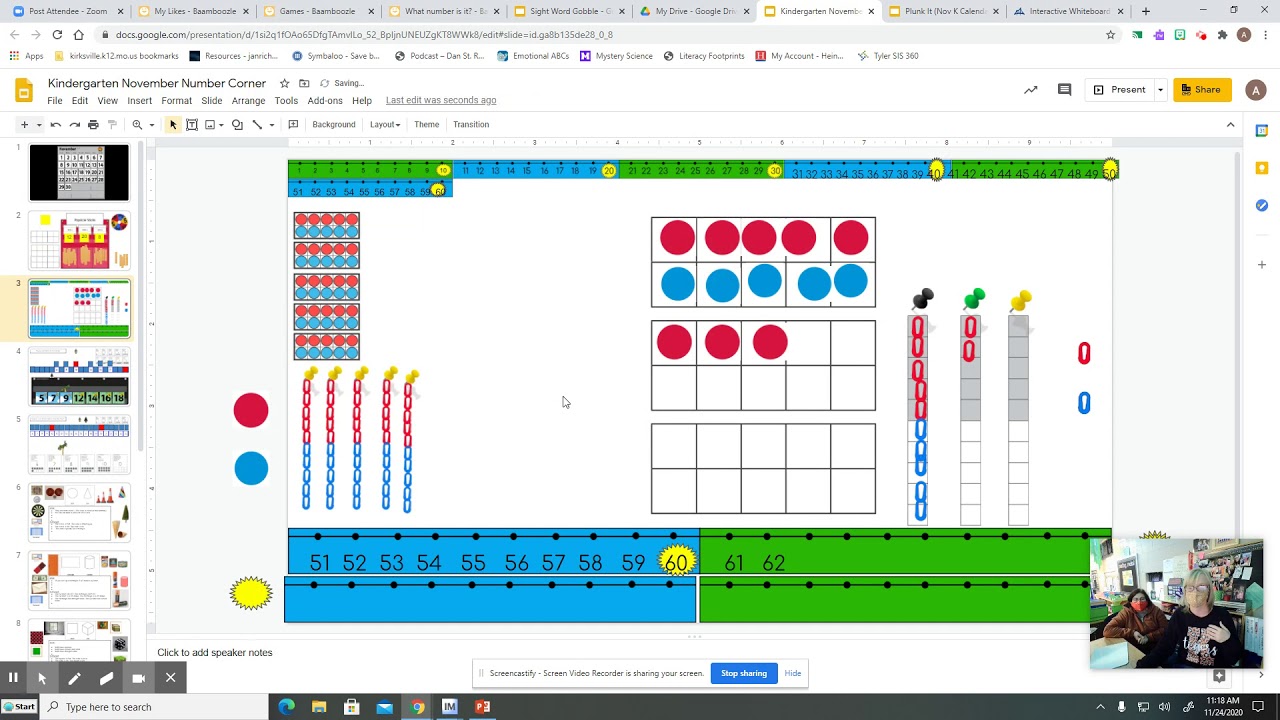Toggle the Screencastify webcam camera
The height and width of the screenshot is (720, 1280).
[x=138, y=678]
